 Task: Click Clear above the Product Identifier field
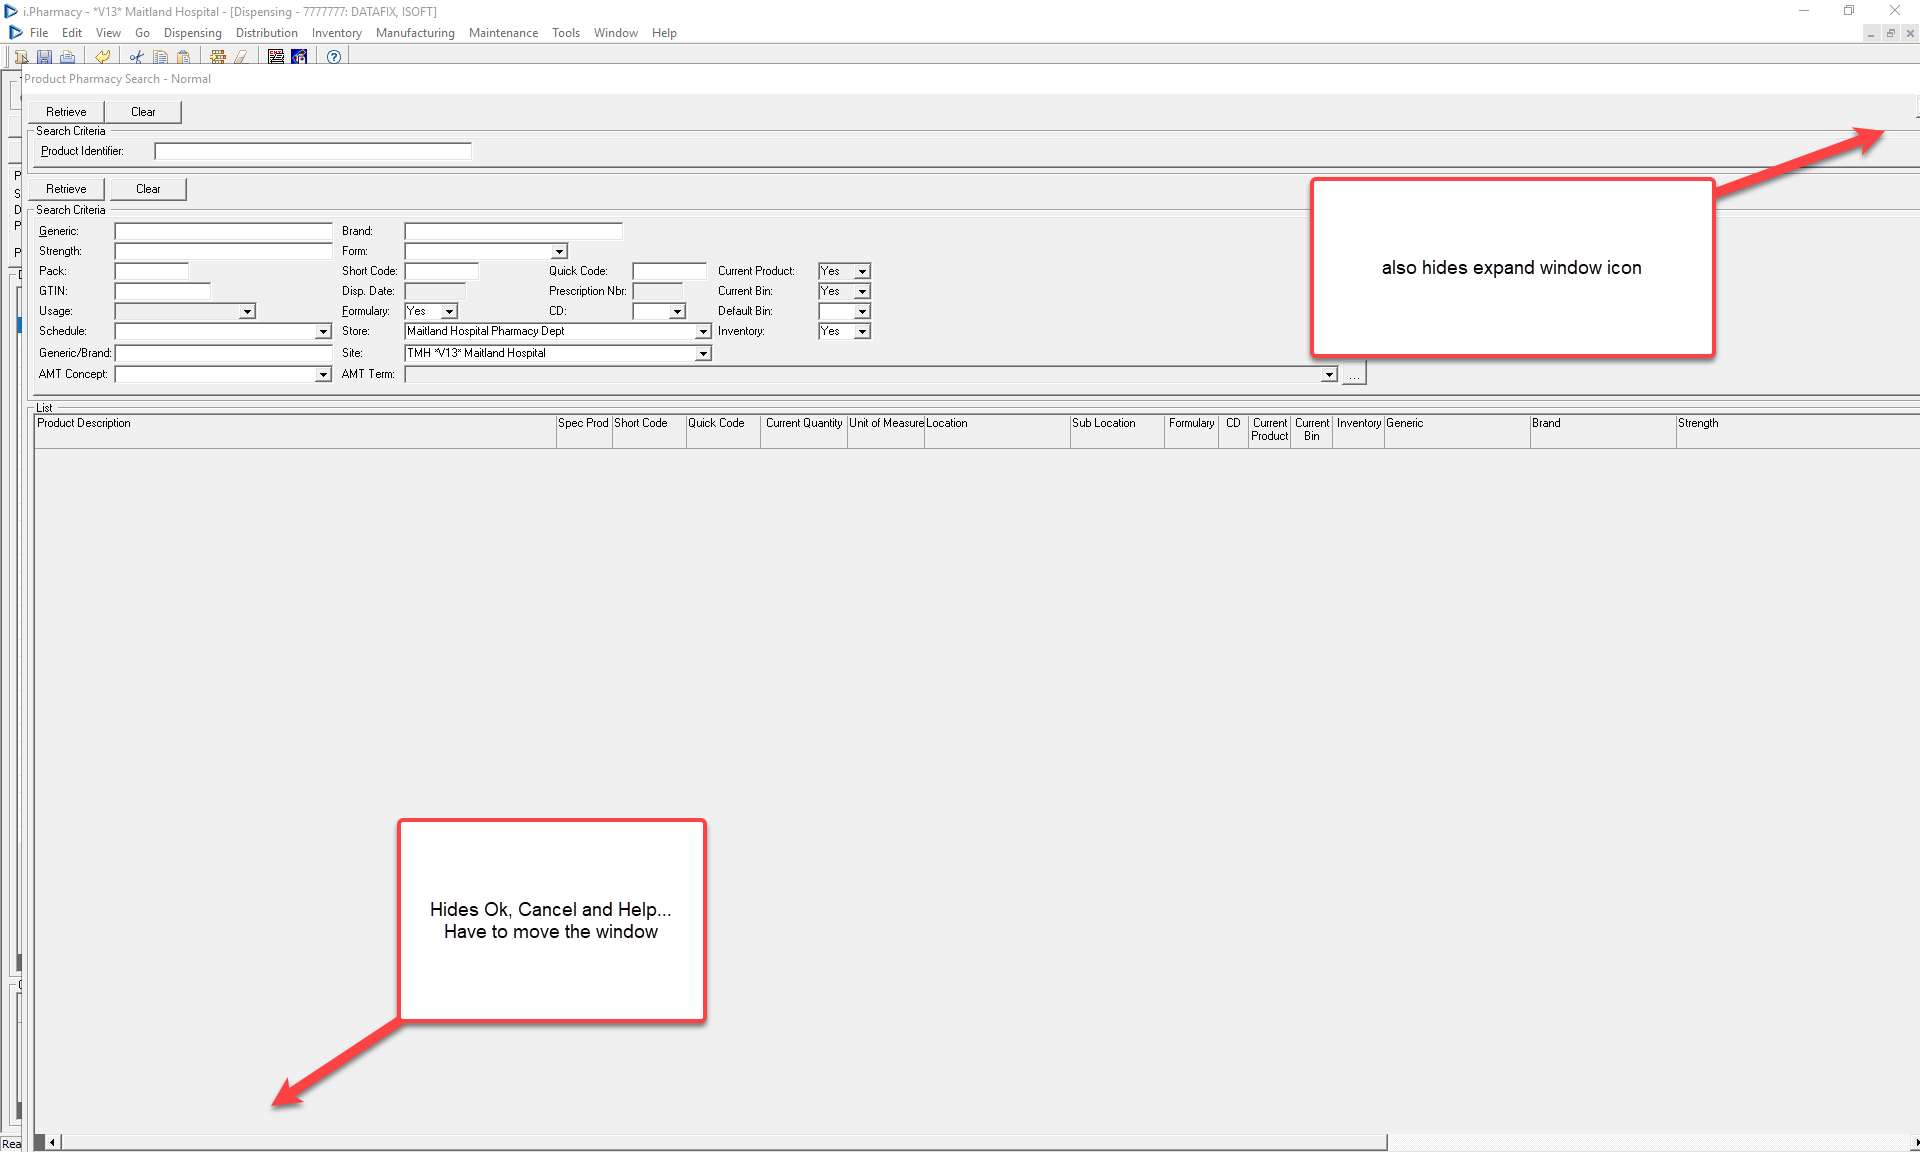[143, 112]
